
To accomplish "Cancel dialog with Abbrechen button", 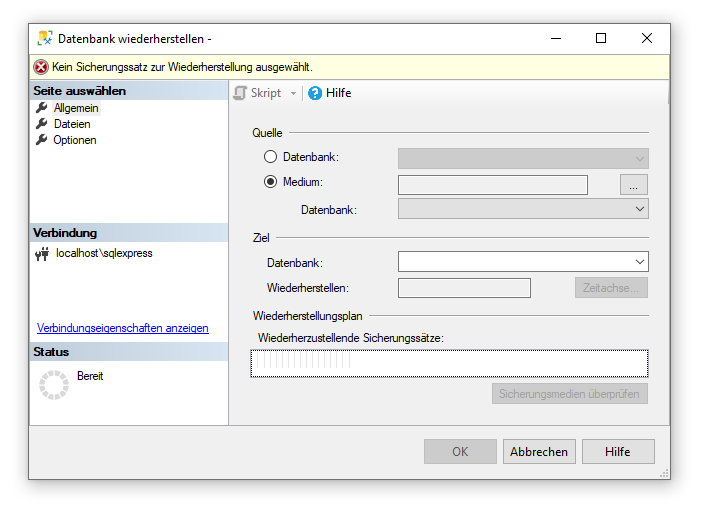I will click(x=539, y=452).
